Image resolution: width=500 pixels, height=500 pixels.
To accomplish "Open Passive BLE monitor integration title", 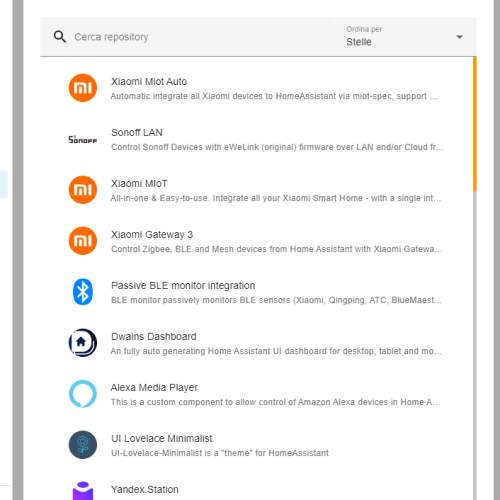I will click(183, 286).
